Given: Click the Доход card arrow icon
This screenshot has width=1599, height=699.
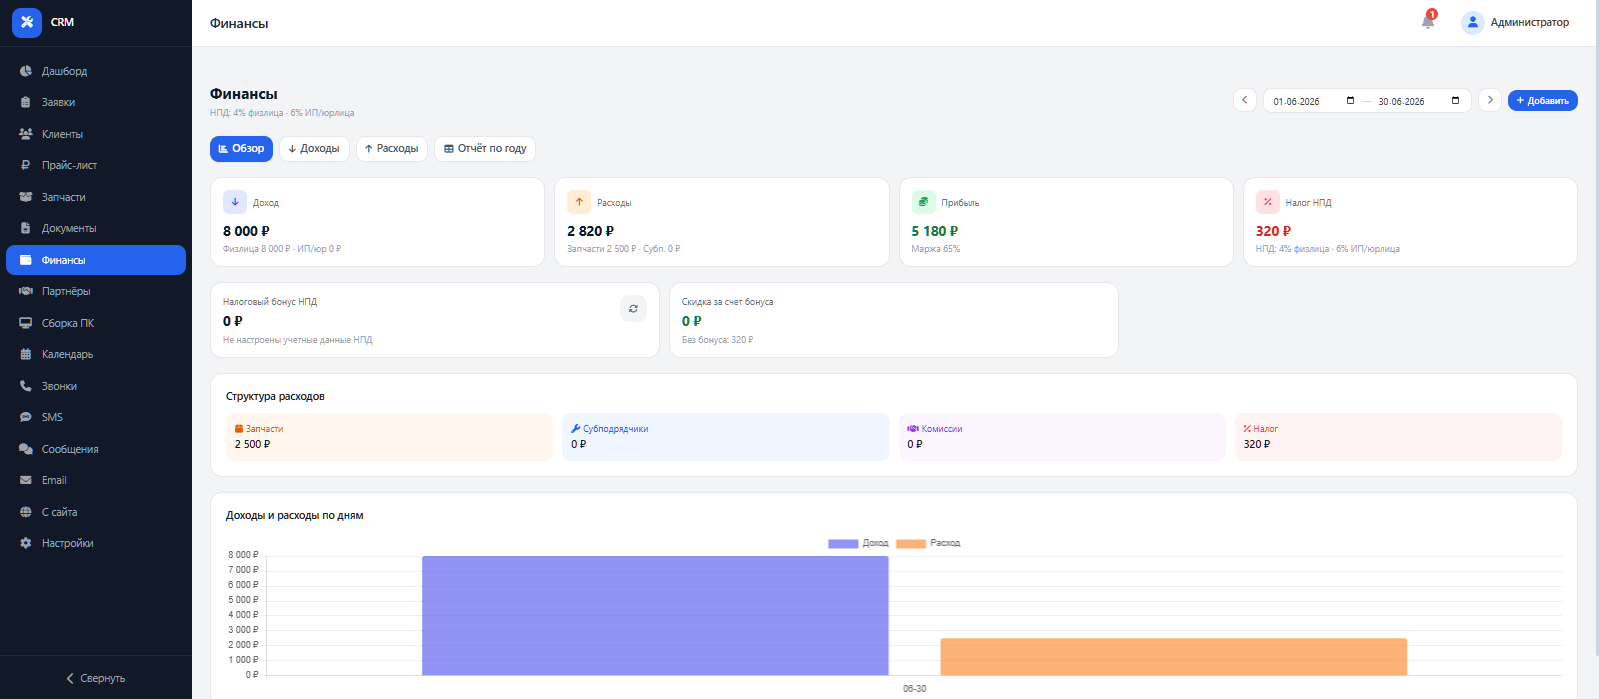Looking at the screenshot, I should click(235, 202).
